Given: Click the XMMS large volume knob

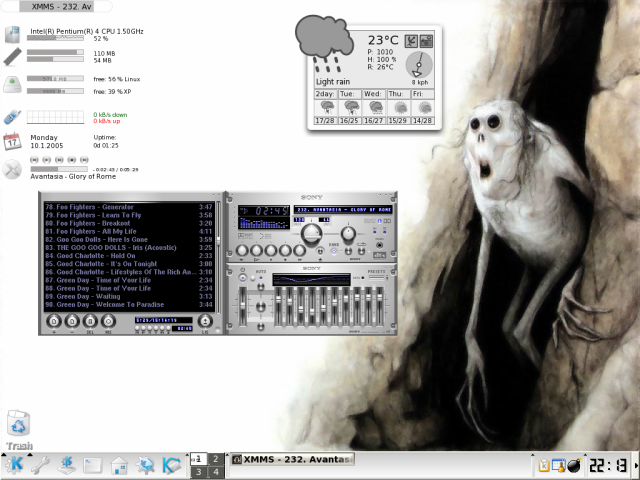Looking at the screenshot, I should click(x=311, y=234).
